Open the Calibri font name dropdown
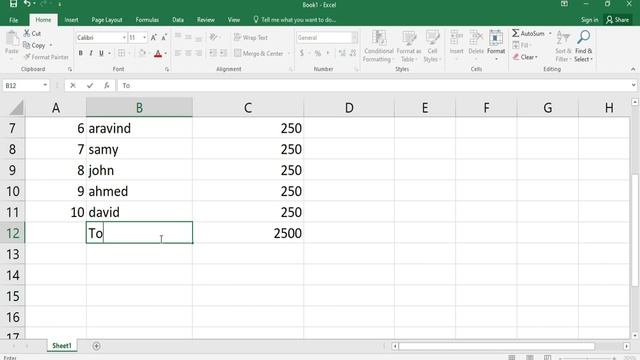 (124, 38)
